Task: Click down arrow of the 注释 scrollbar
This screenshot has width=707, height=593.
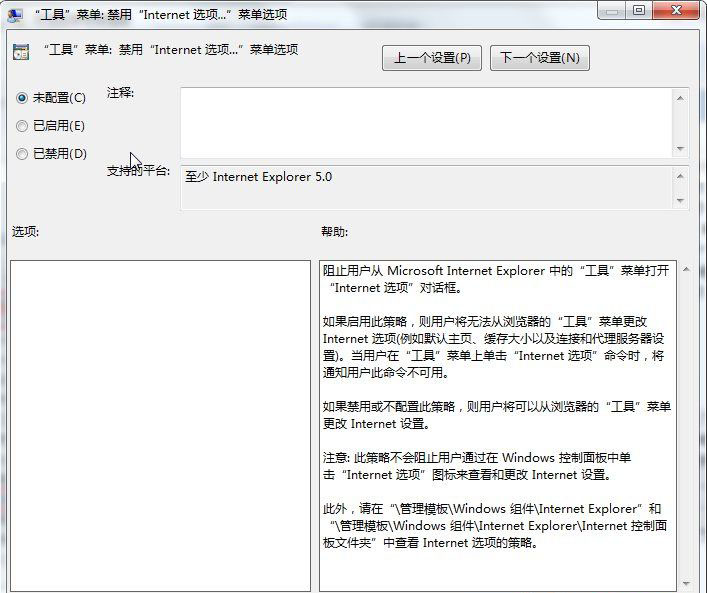Action: pyautogui.click(x=681, y=148)
